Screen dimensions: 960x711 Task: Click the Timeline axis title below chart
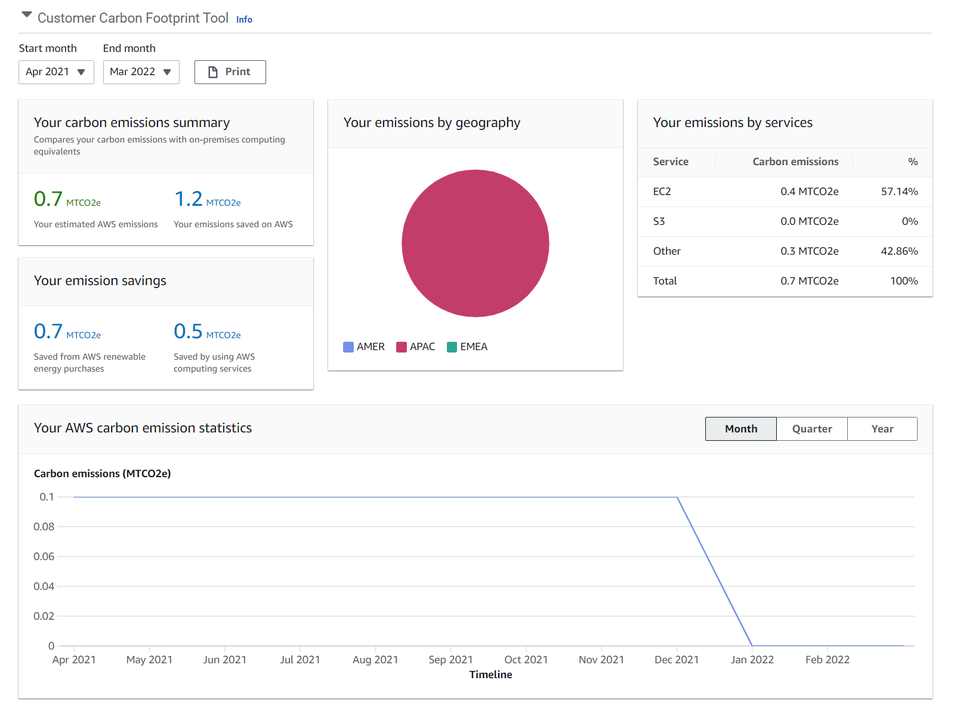pyautogui.click(x=490, y=675)
